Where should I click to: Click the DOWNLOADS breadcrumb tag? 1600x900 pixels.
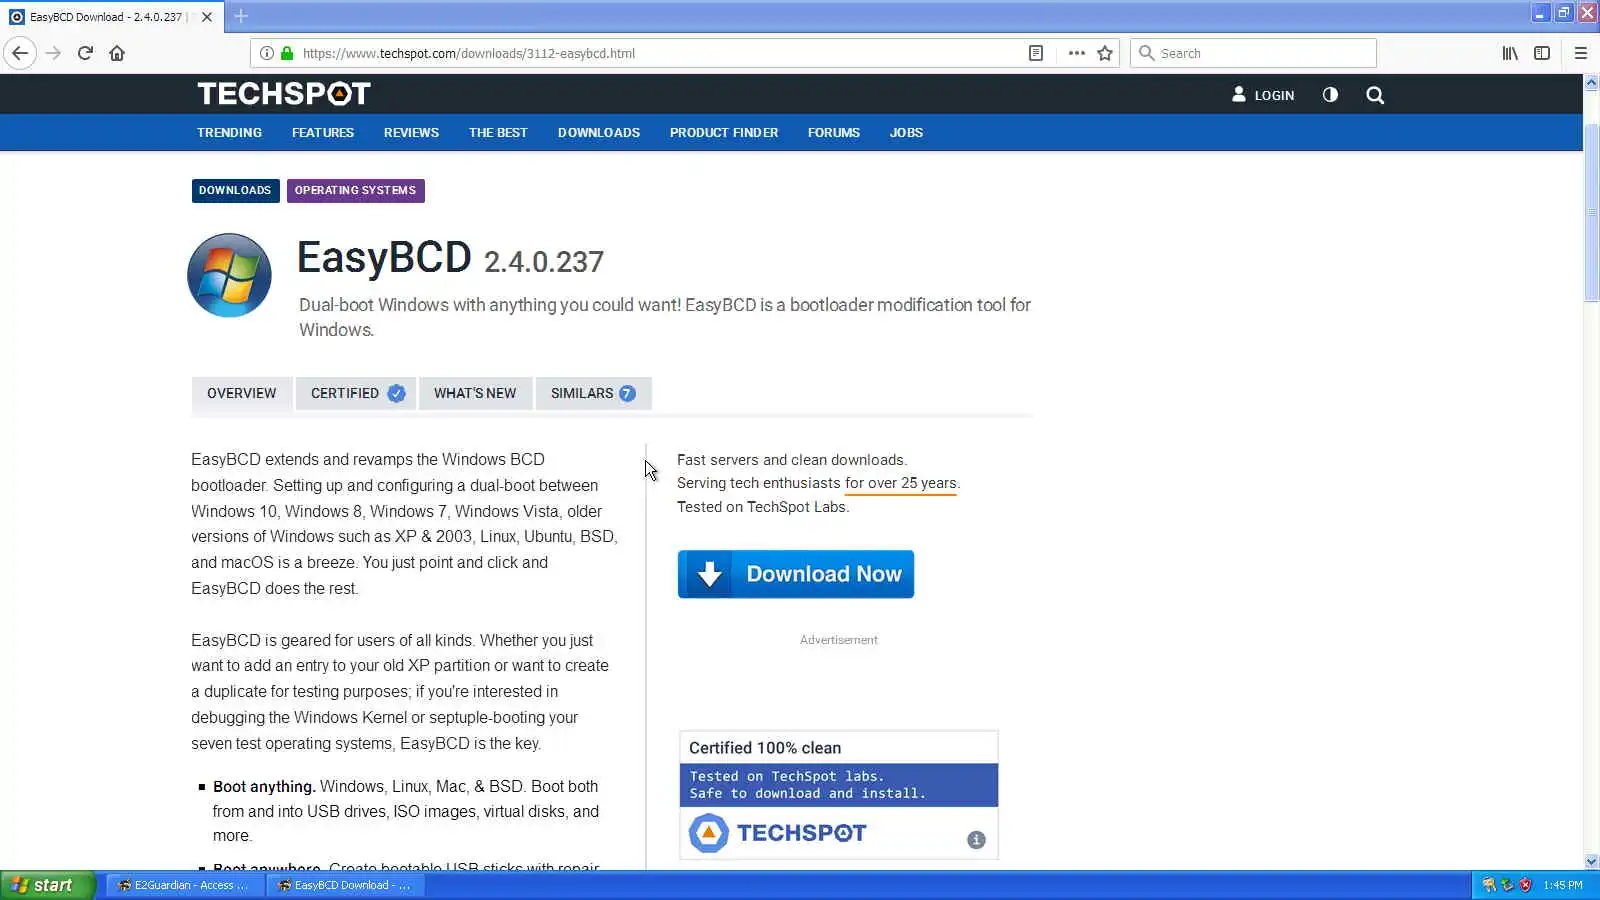pyautogui.click(x=235, y=190)
